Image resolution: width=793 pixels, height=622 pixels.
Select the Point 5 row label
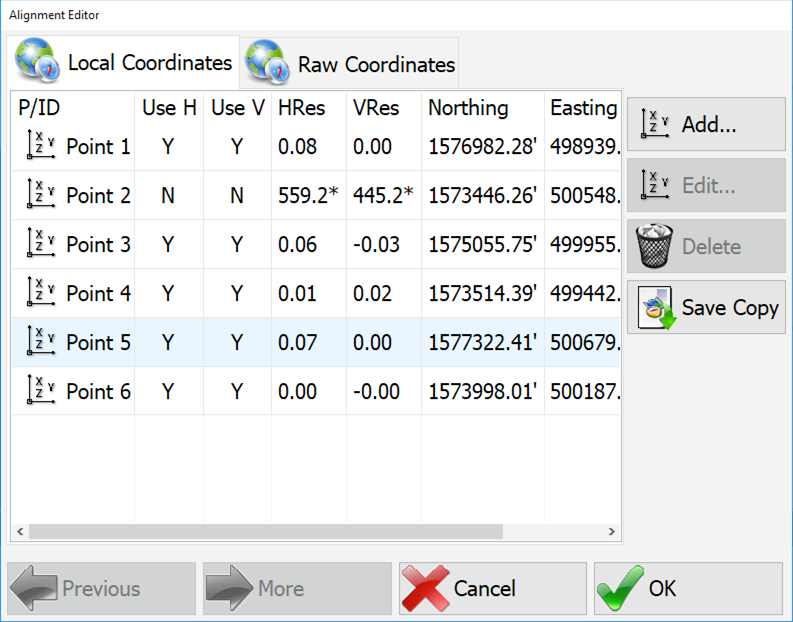pyautogui.click(x=98, y=343)
